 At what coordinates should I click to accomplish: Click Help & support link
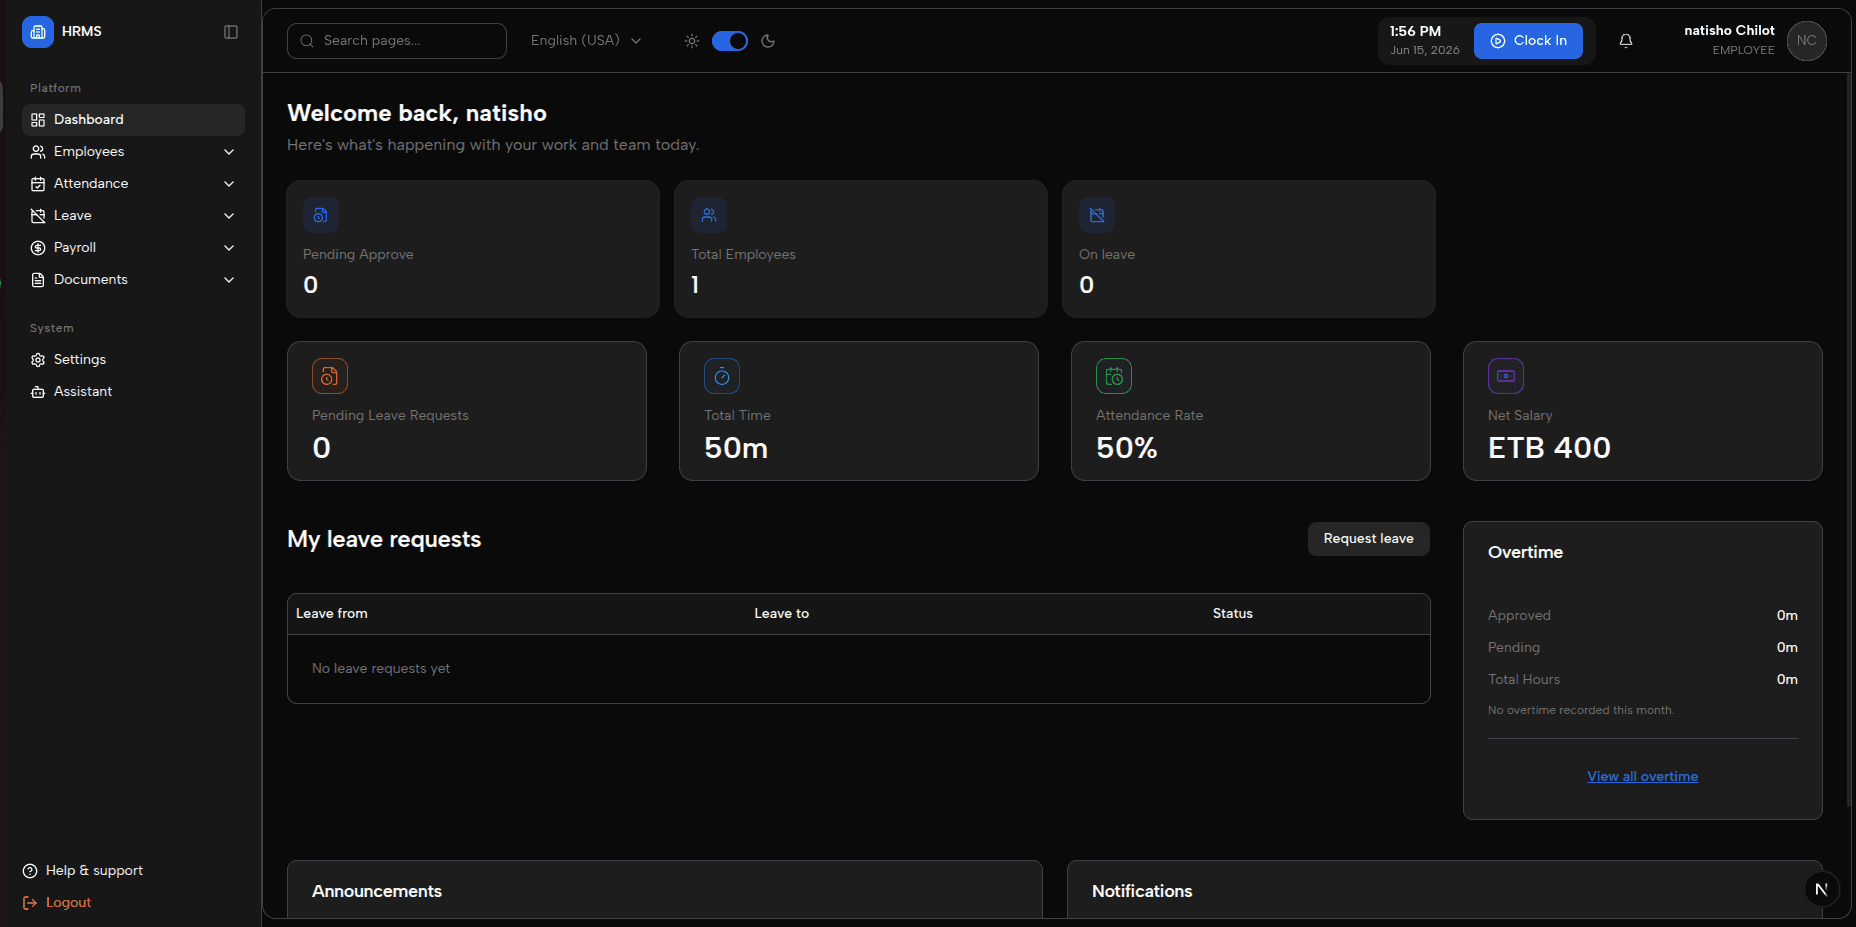pyautogui.click(x=83, y=871)
